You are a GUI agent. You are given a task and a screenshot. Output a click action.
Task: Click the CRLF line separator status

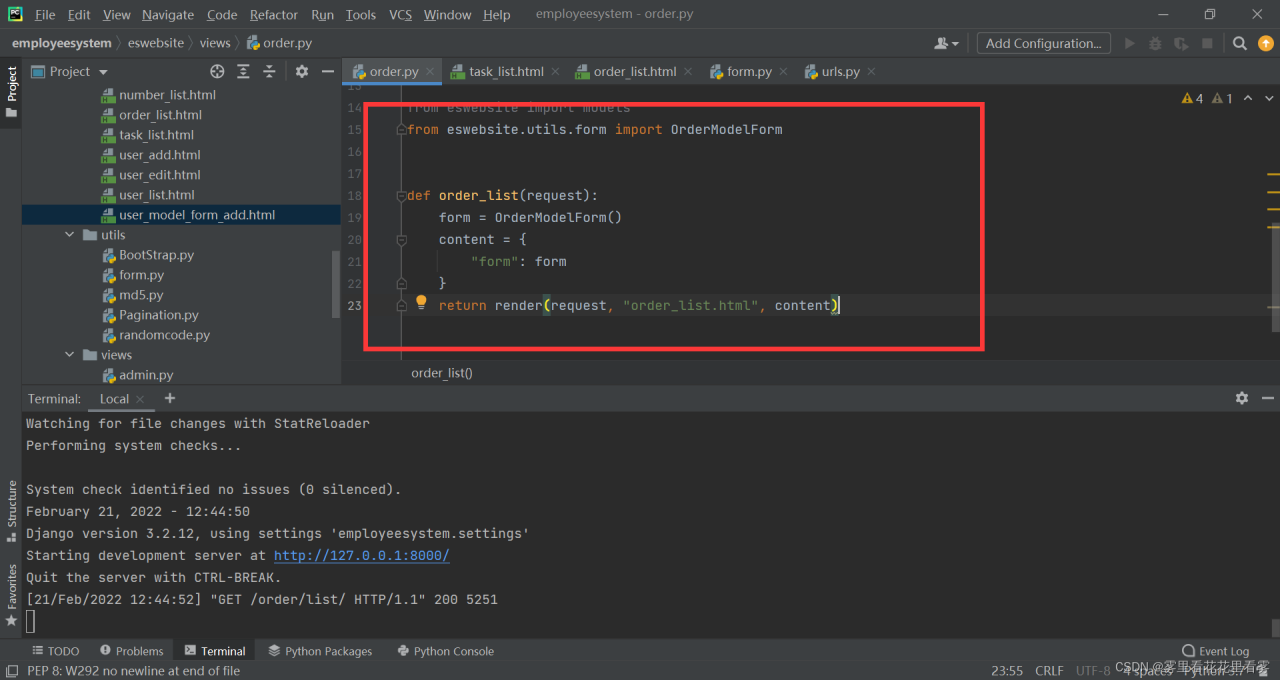tap(1050, 671)
